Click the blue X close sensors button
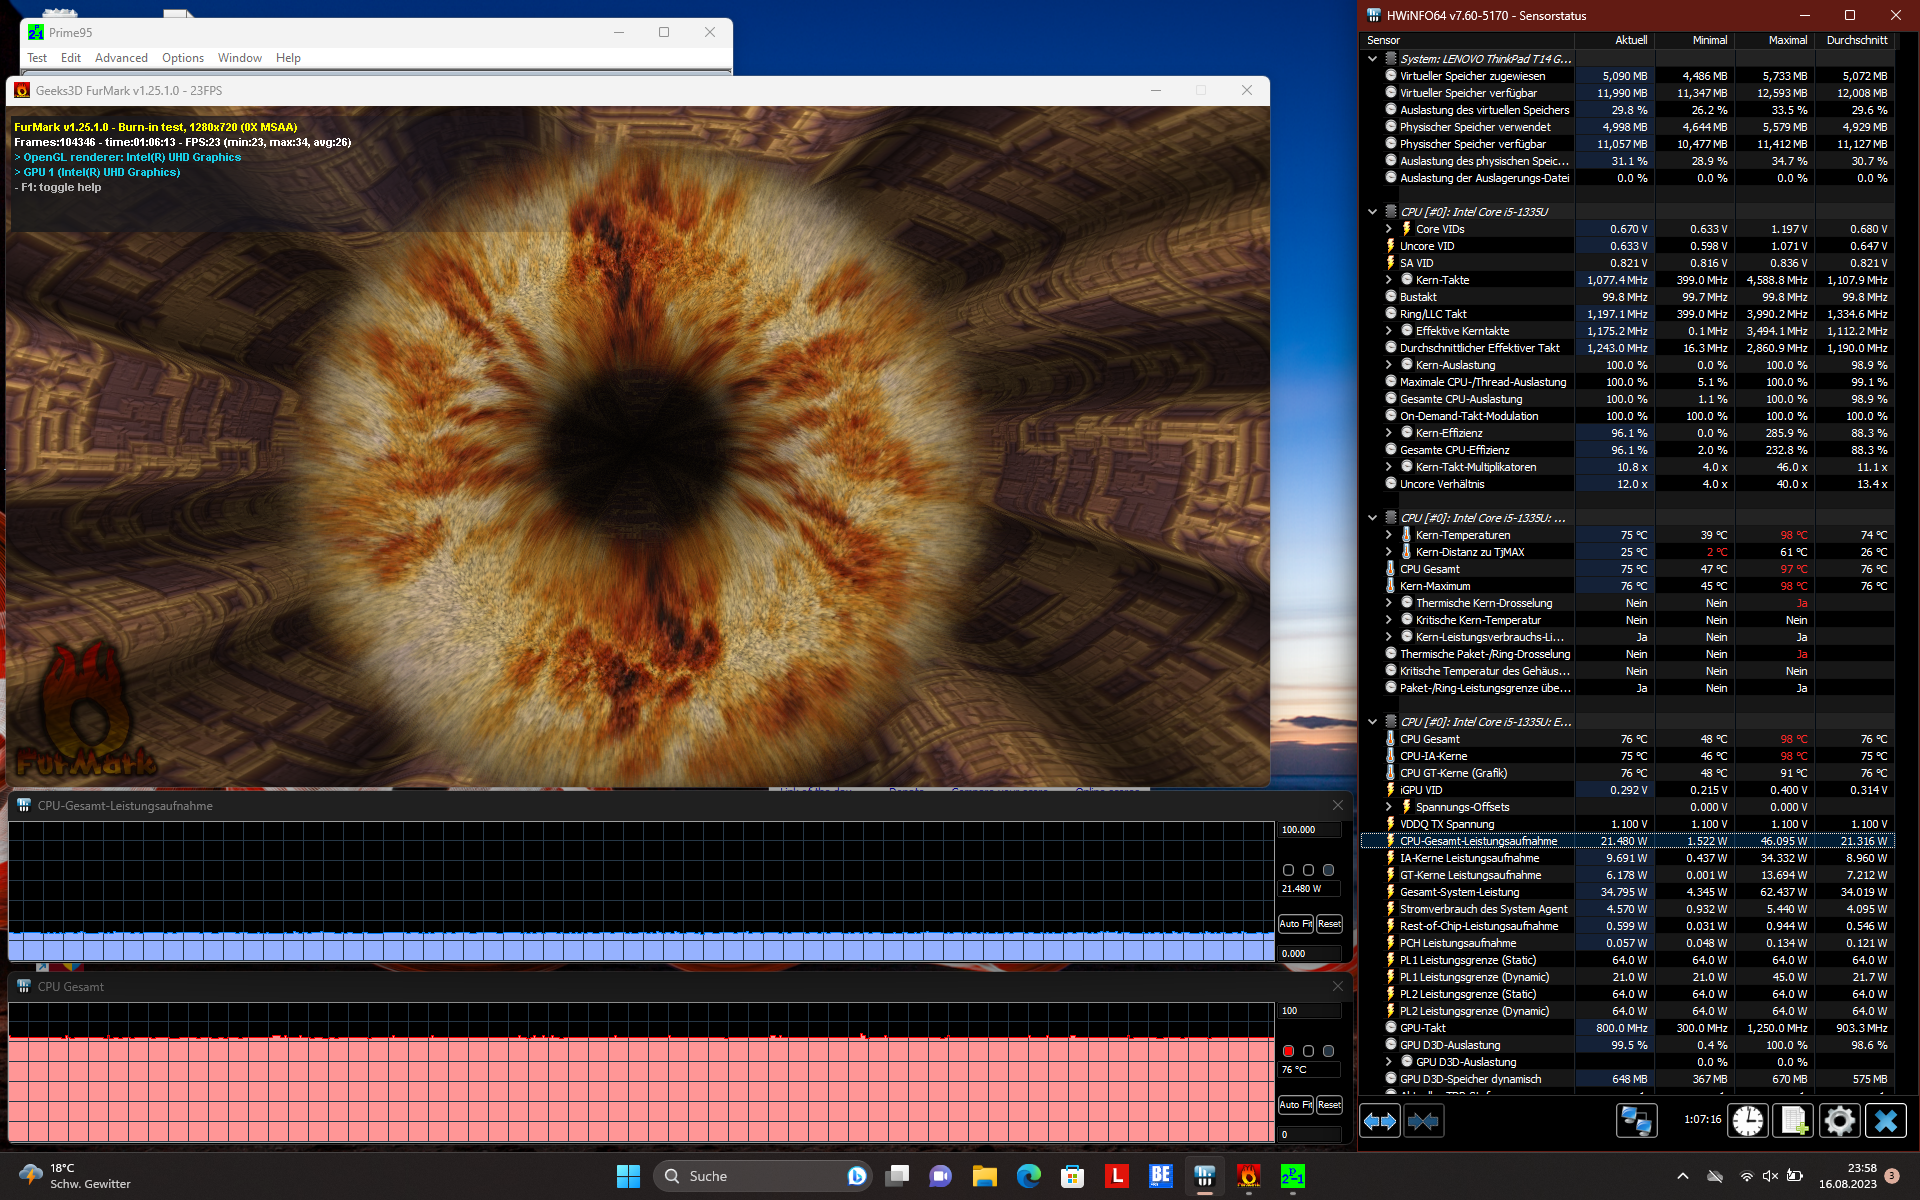This screenshot has width=1920, height=1200. click(x=1885, y=1120)
